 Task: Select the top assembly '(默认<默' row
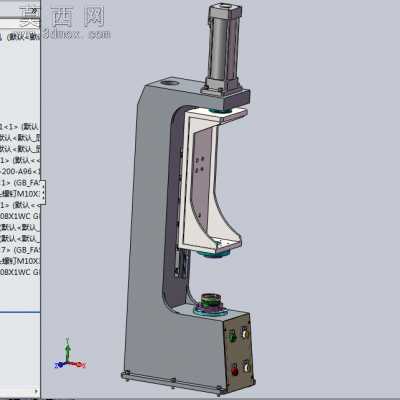20,37
